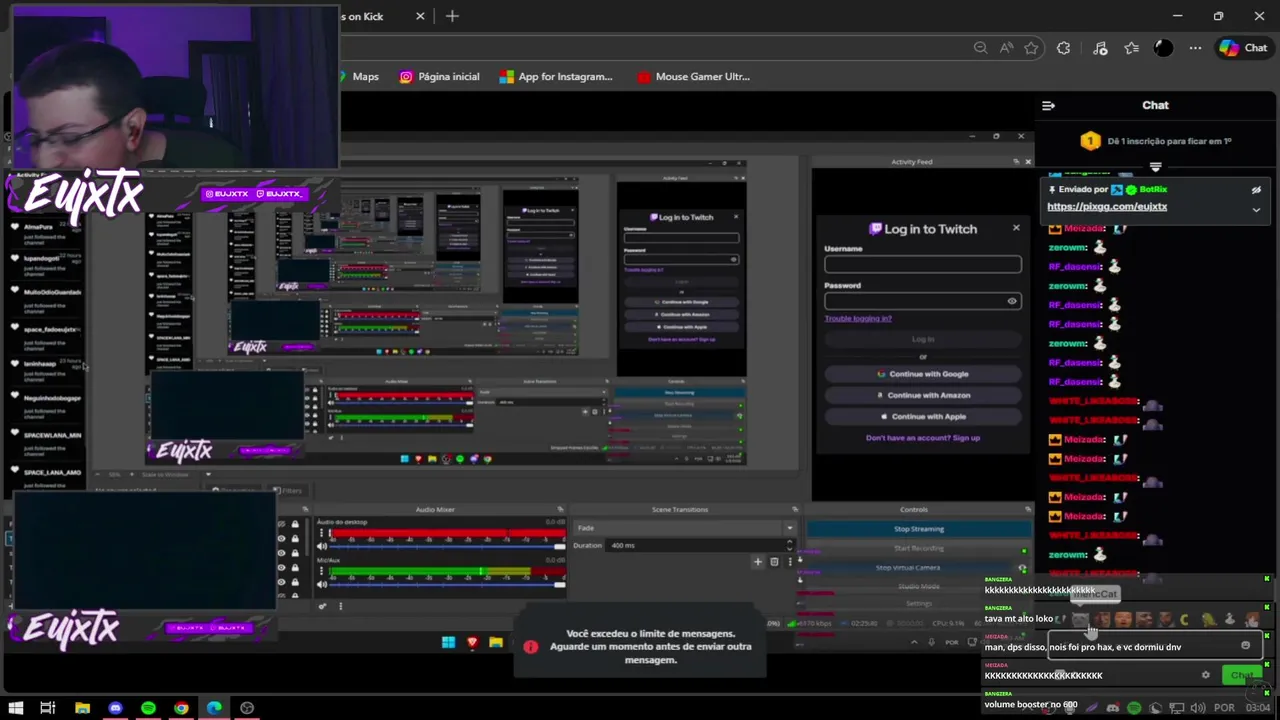1280x720 pixels.
Task: Open Task View on the taskbar
Action: click(x=48, y=708)
